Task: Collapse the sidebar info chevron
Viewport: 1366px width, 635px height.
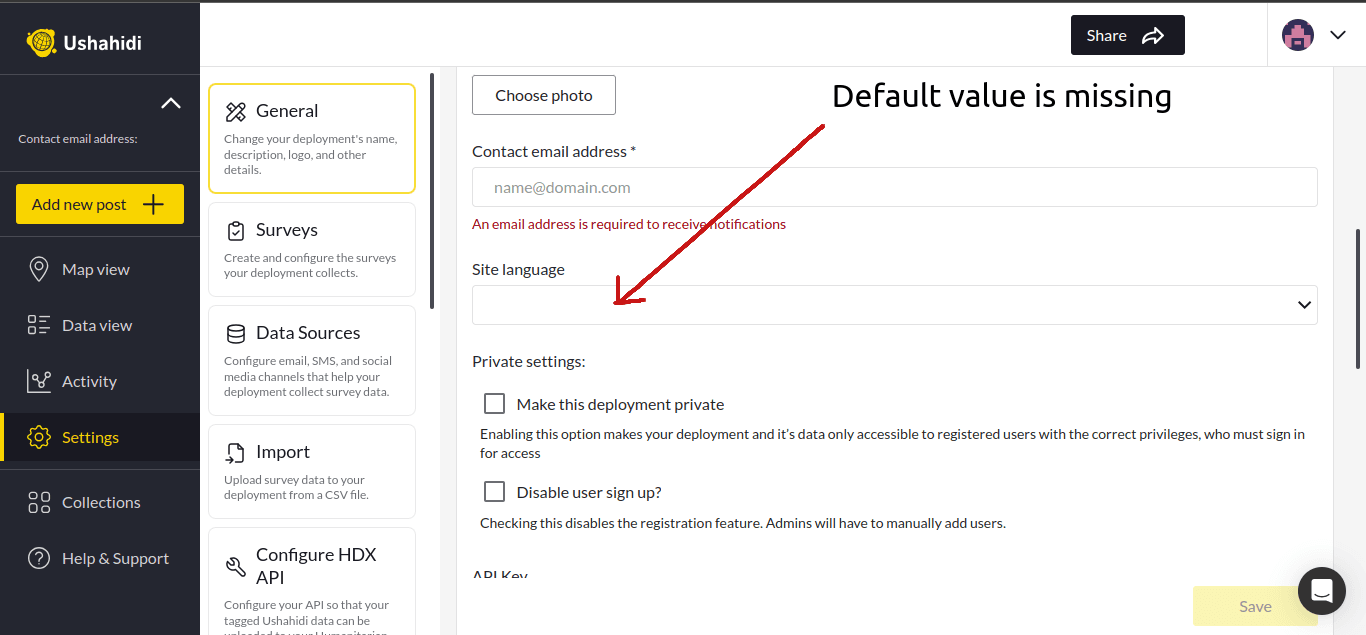Action: coord(171,103)
